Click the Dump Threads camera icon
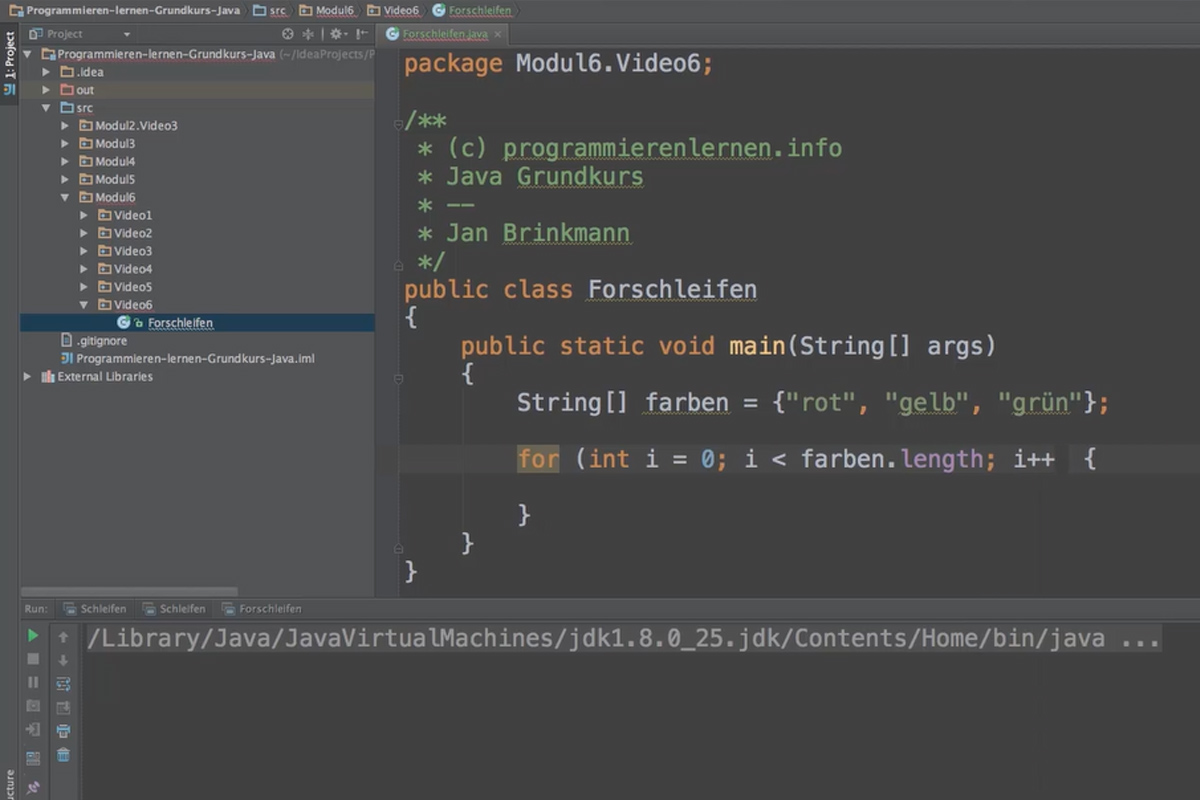 pyautogui.click(x=33, y=706)
